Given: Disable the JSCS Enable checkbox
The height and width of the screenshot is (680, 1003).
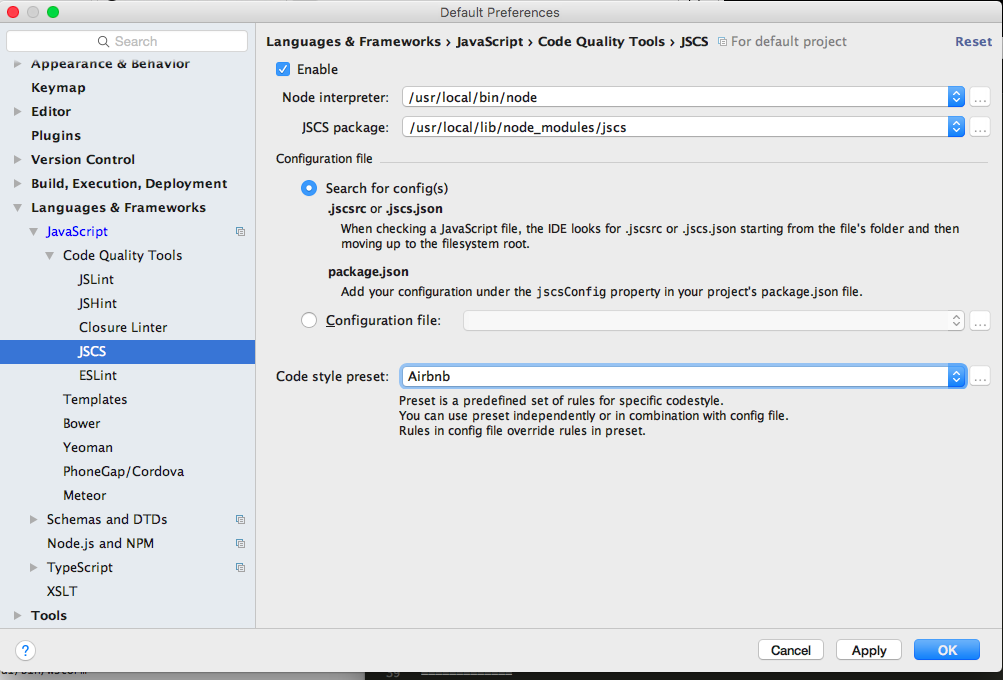Looking at the screenshot, I should point(283,69).
